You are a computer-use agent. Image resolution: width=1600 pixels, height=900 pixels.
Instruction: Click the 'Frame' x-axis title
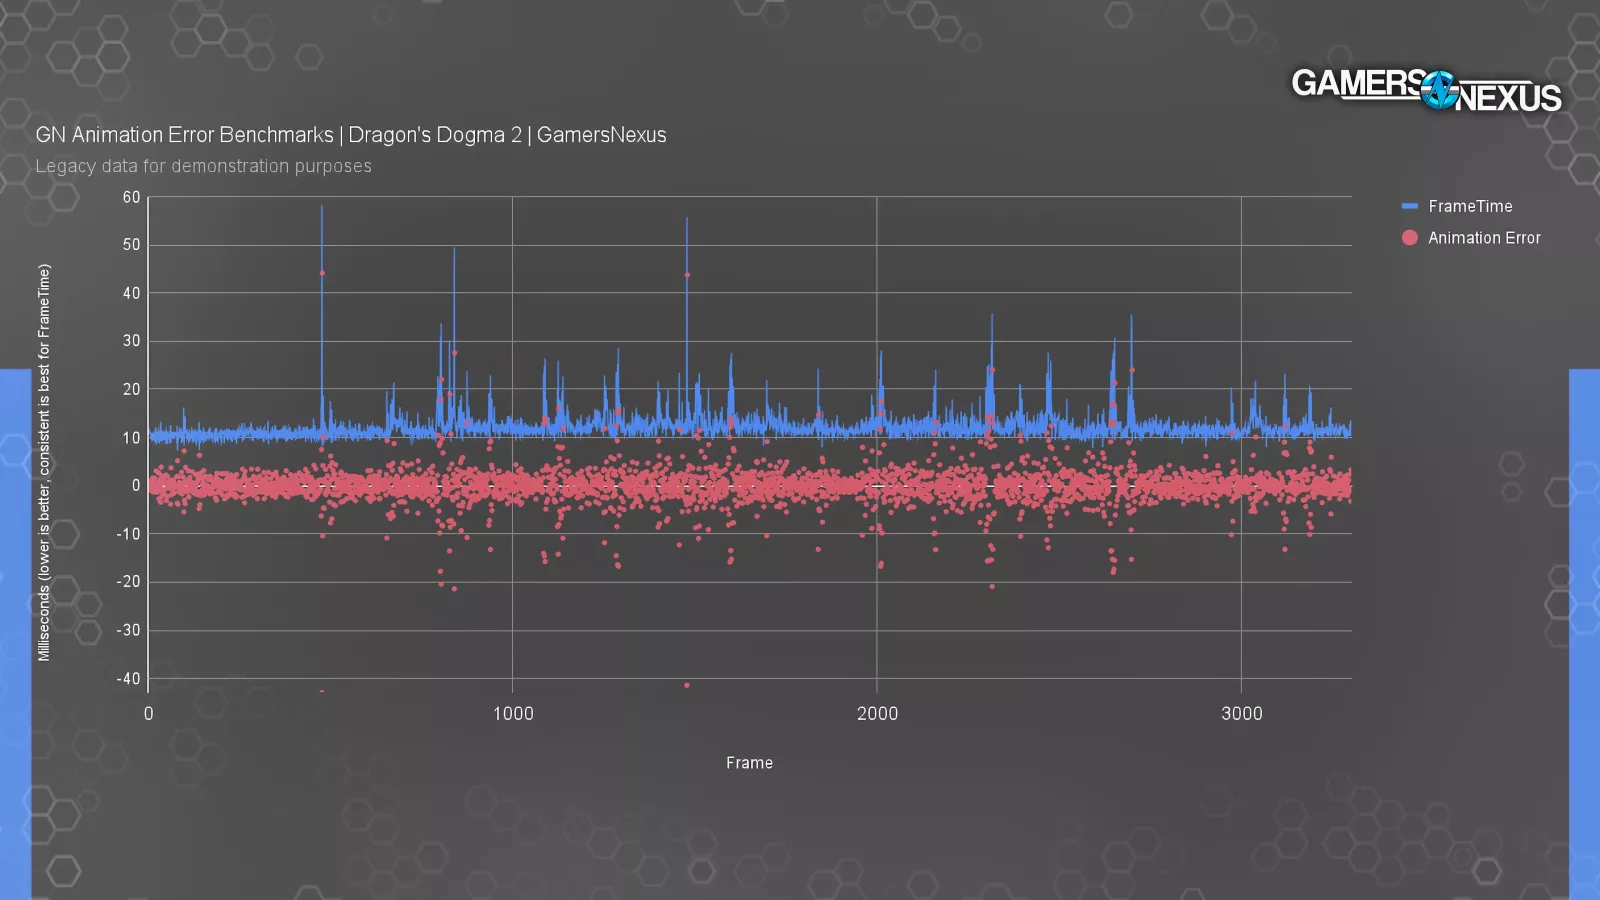(749, 763)
